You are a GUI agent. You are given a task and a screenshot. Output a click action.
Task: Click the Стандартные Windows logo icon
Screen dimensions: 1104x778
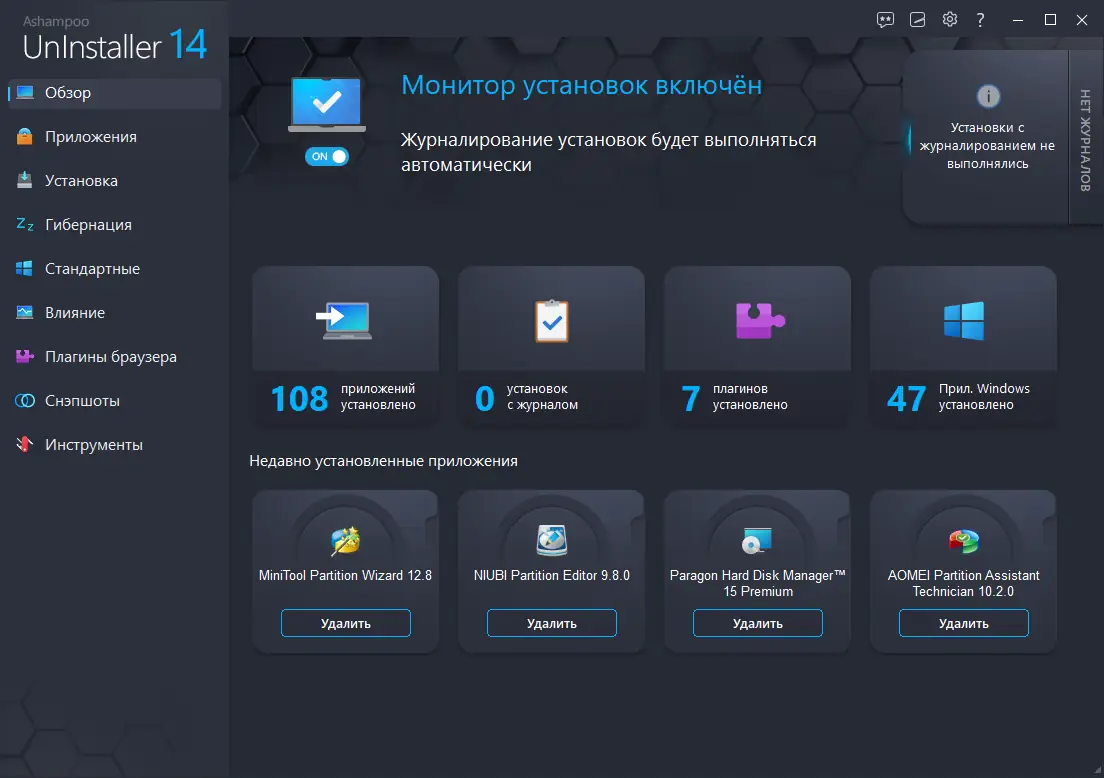[x=25, y=268]
